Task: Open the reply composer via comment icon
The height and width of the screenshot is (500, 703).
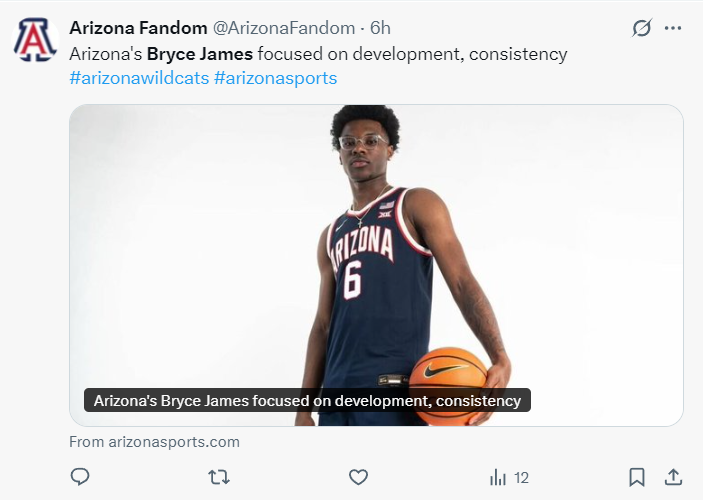Action: (x=80, y=477)
